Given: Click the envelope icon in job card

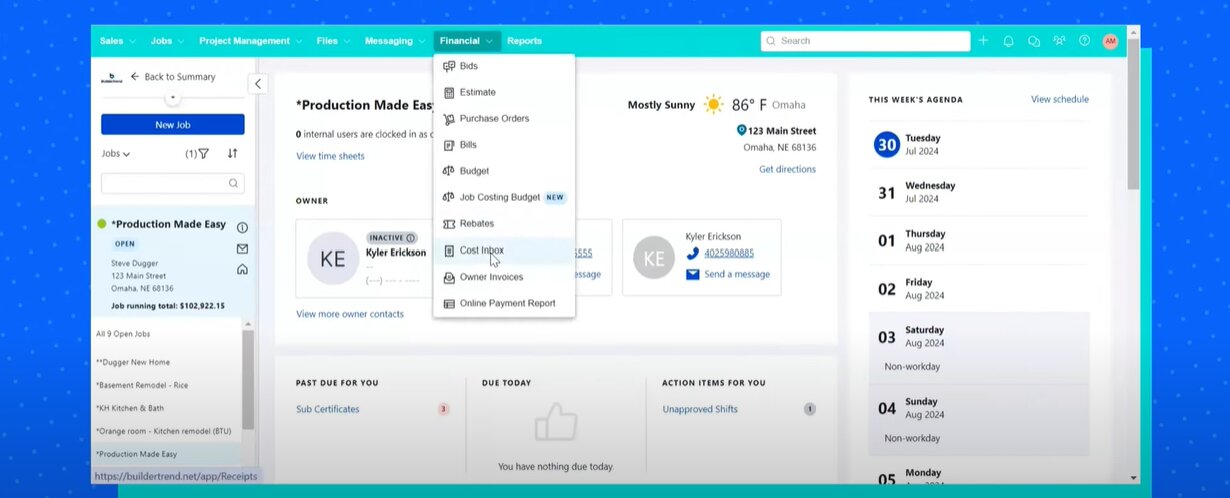Looking at the screenshot, I should click(x=242, y=249).
